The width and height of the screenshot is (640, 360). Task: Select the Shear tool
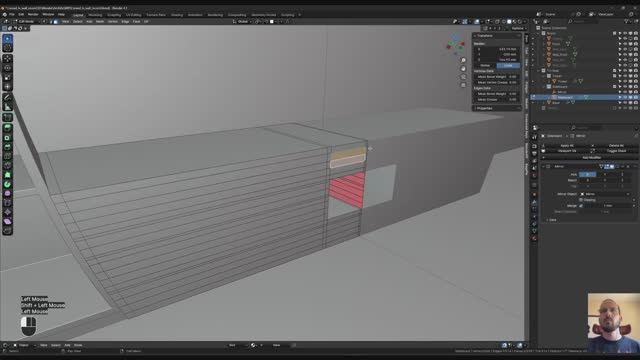pos(7,222)
